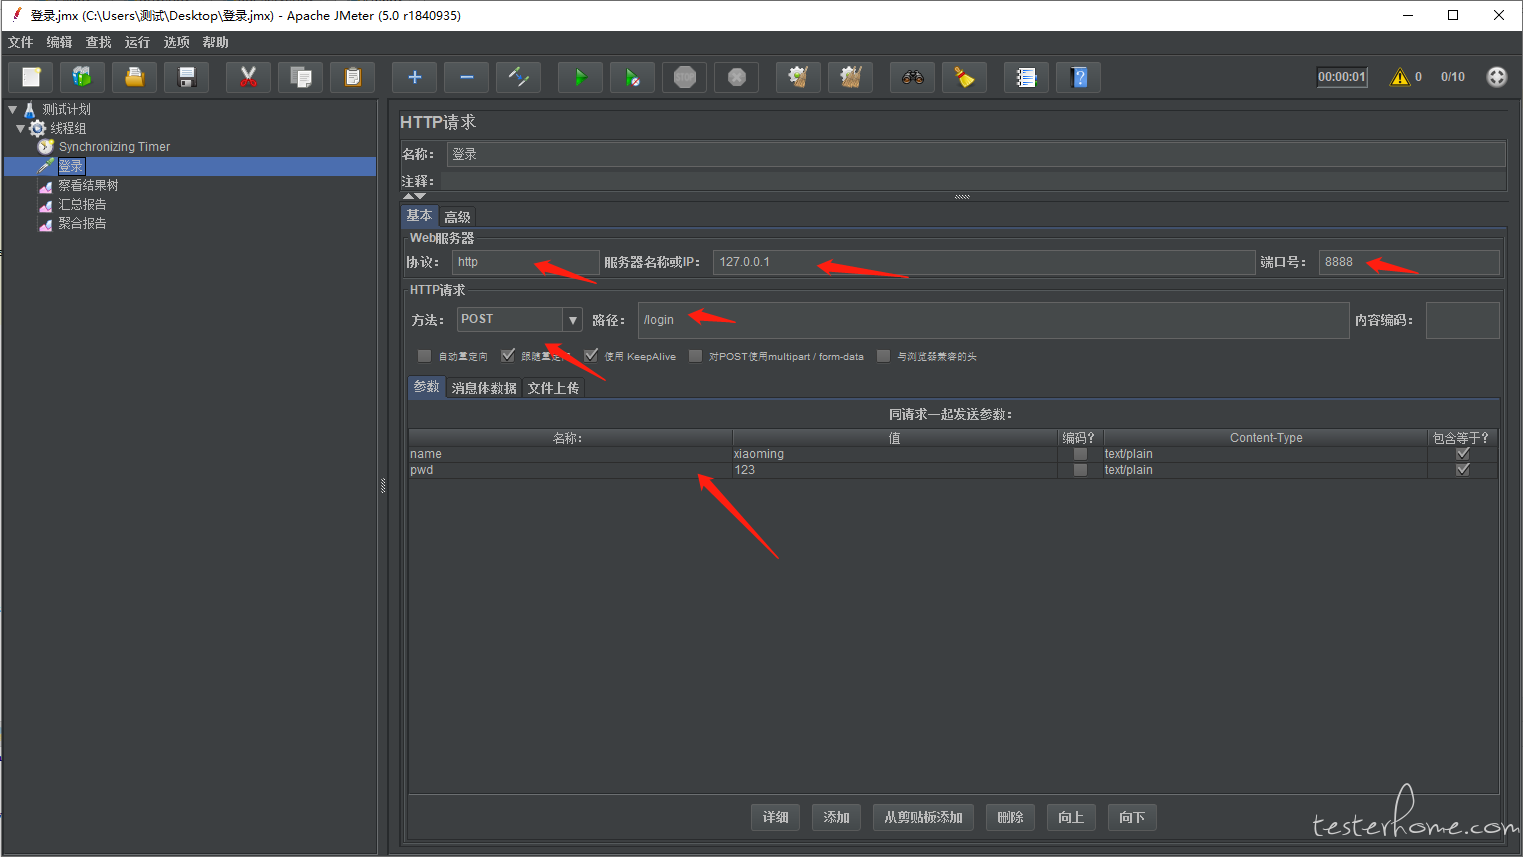Image resolution: width=1523 pixels, height=857 pixels.
Task: Open the 查找 menu
Action: click(x=99, y=42)
